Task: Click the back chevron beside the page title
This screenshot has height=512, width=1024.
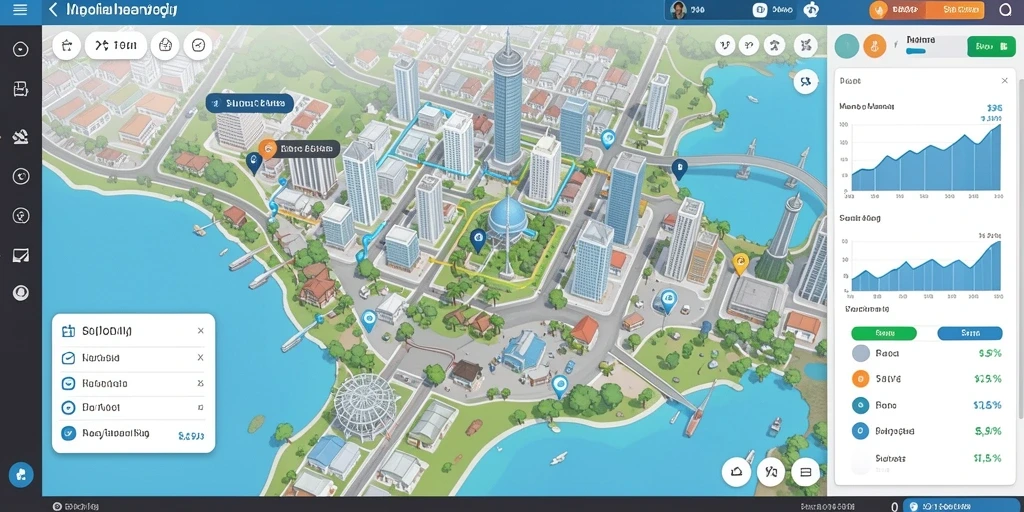Action: pyautogui.click(x=54, y=10)
